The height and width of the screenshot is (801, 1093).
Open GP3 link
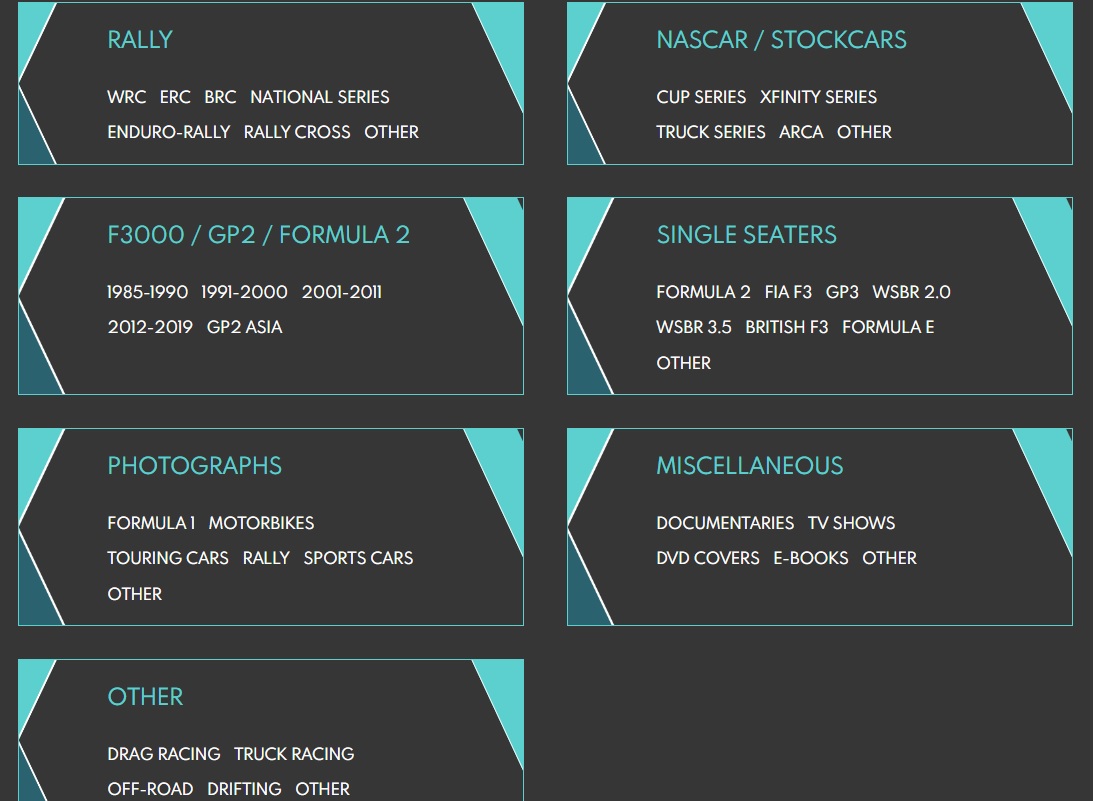(842, 292)
